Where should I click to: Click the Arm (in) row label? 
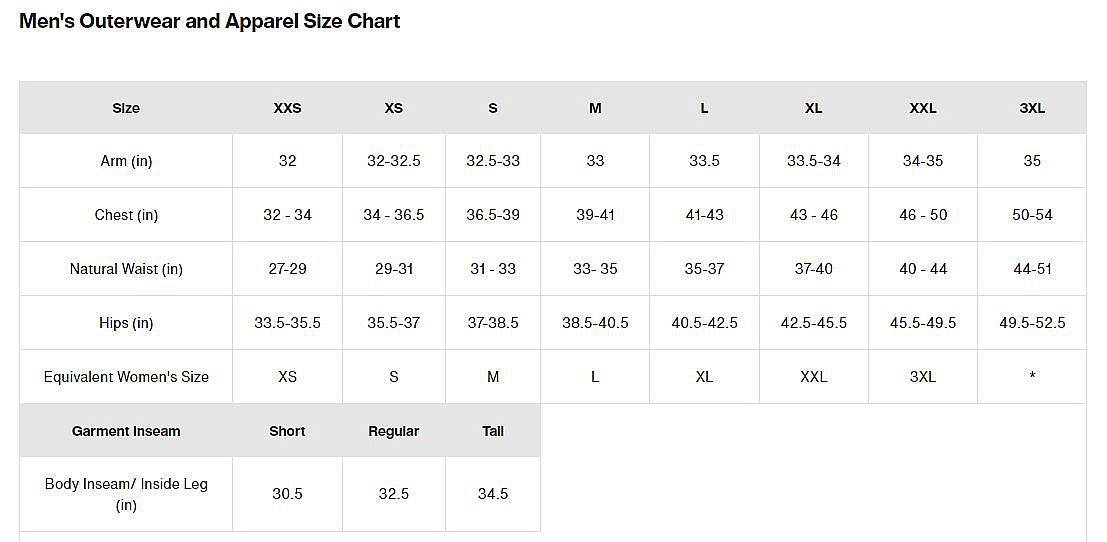pos(126,161)
